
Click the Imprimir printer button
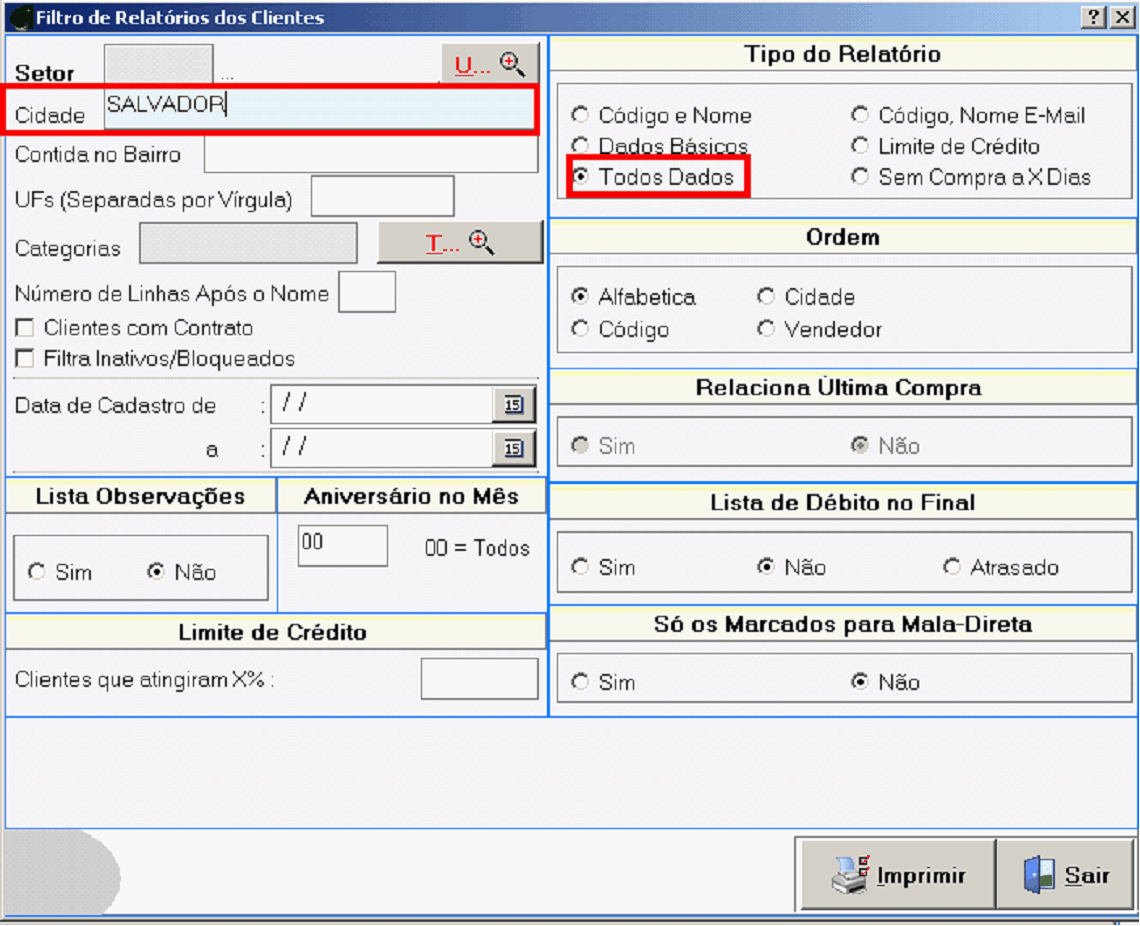tap(898, 875)
